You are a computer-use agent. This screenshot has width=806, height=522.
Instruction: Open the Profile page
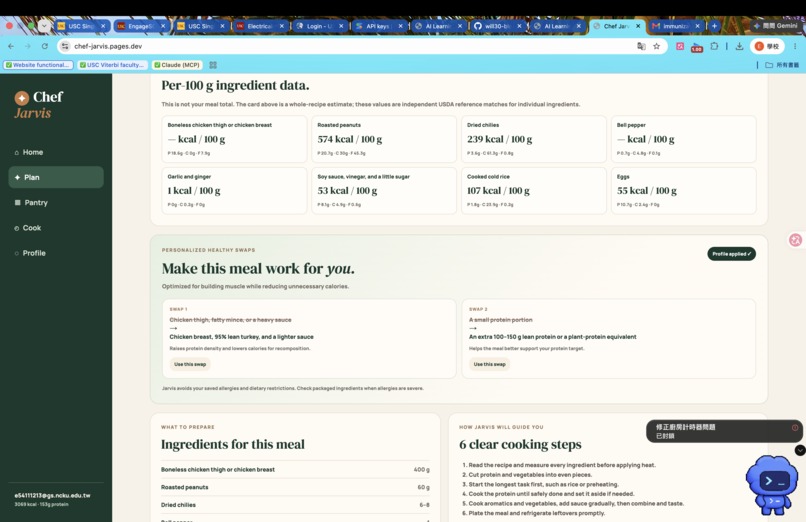pos(56,253)
